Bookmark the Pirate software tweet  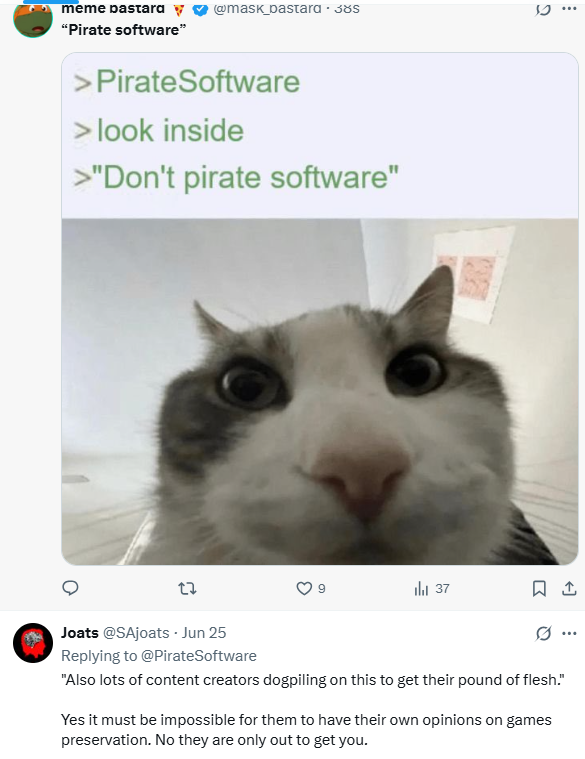click(x=539, y=589)
